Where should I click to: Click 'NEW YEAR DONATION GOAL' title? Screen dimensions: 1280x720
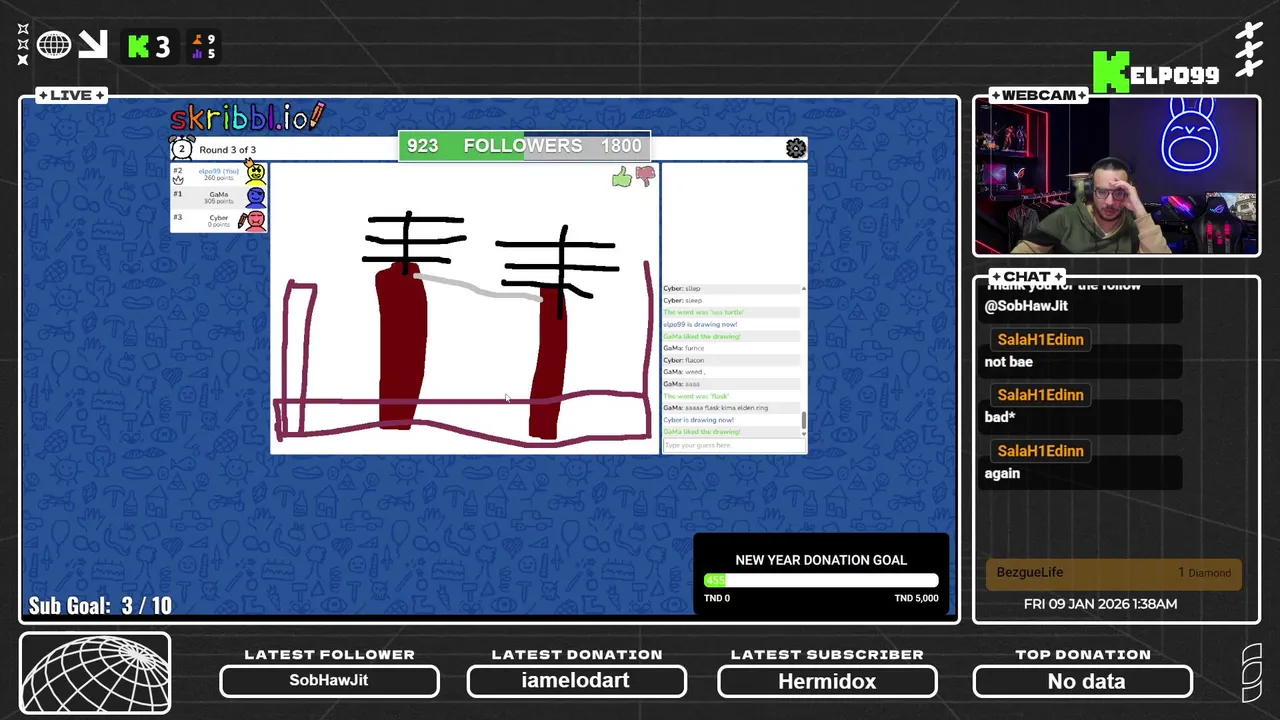pyautogui.click(x=821, y=560)
